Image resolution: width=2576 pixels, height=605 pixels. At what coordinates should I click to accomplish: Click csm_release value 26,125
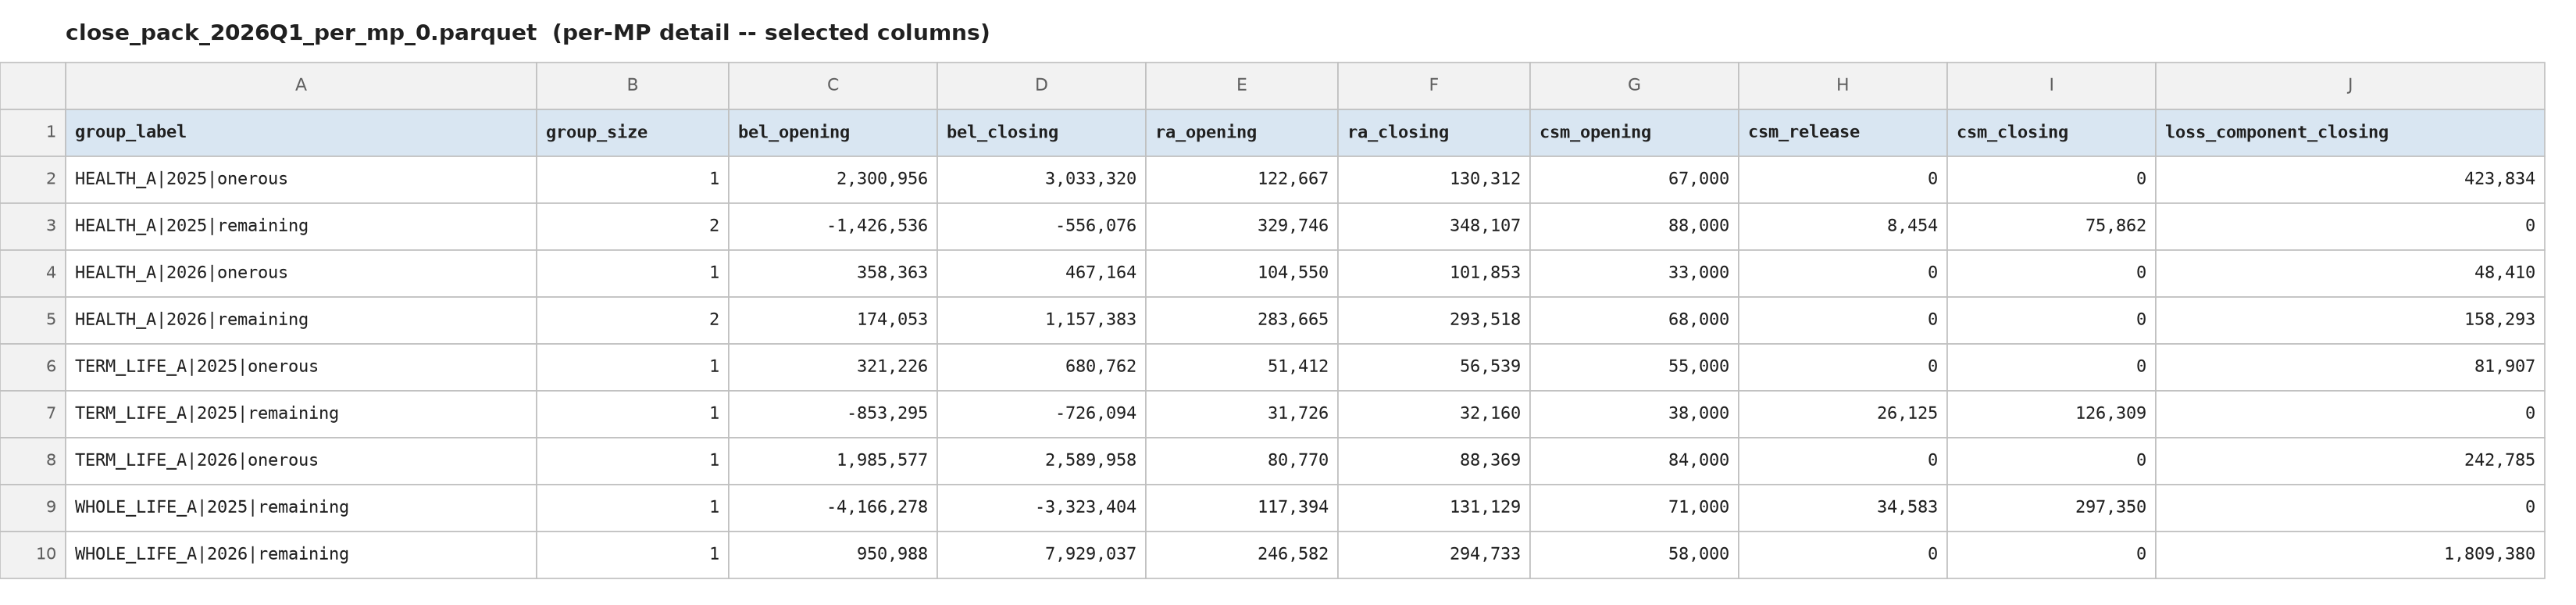click(1843, 415)
